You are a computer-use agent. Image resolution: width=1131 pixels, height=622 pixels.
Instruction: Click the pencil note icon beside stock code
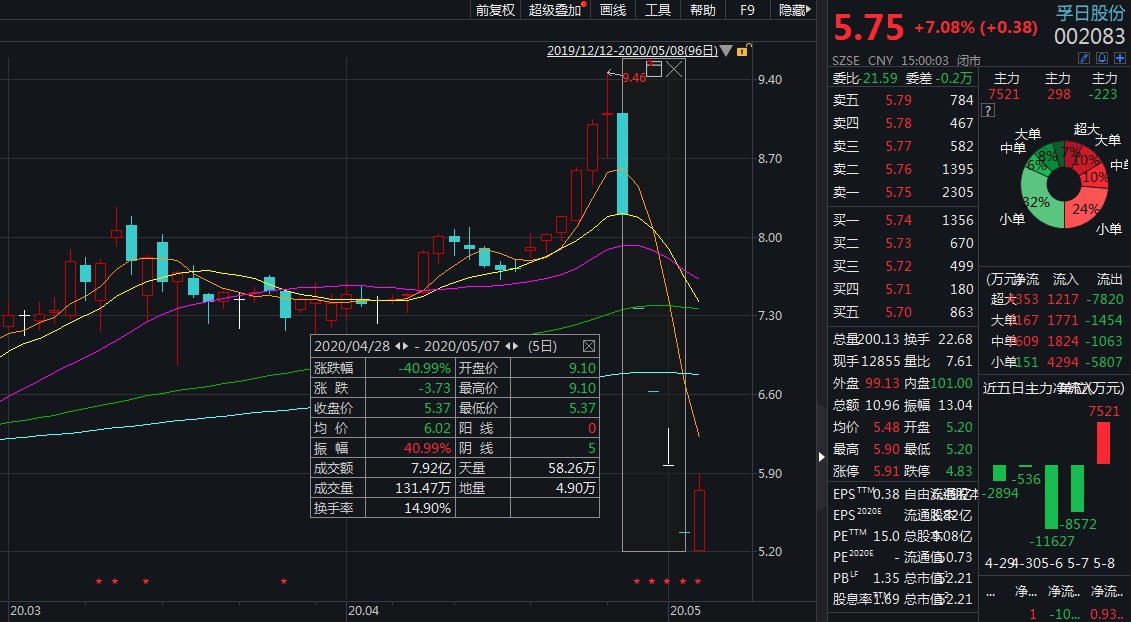[x=1085, y=60]
